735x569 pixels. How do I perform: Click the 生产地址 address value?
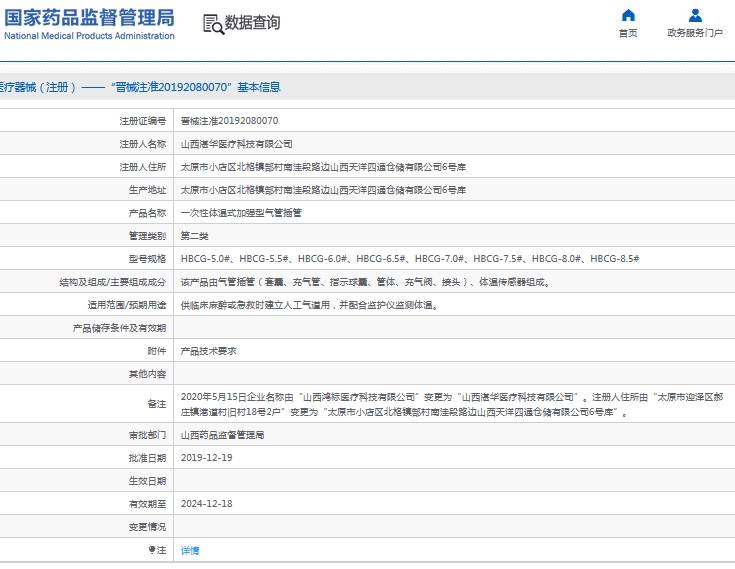click(323, 190)
